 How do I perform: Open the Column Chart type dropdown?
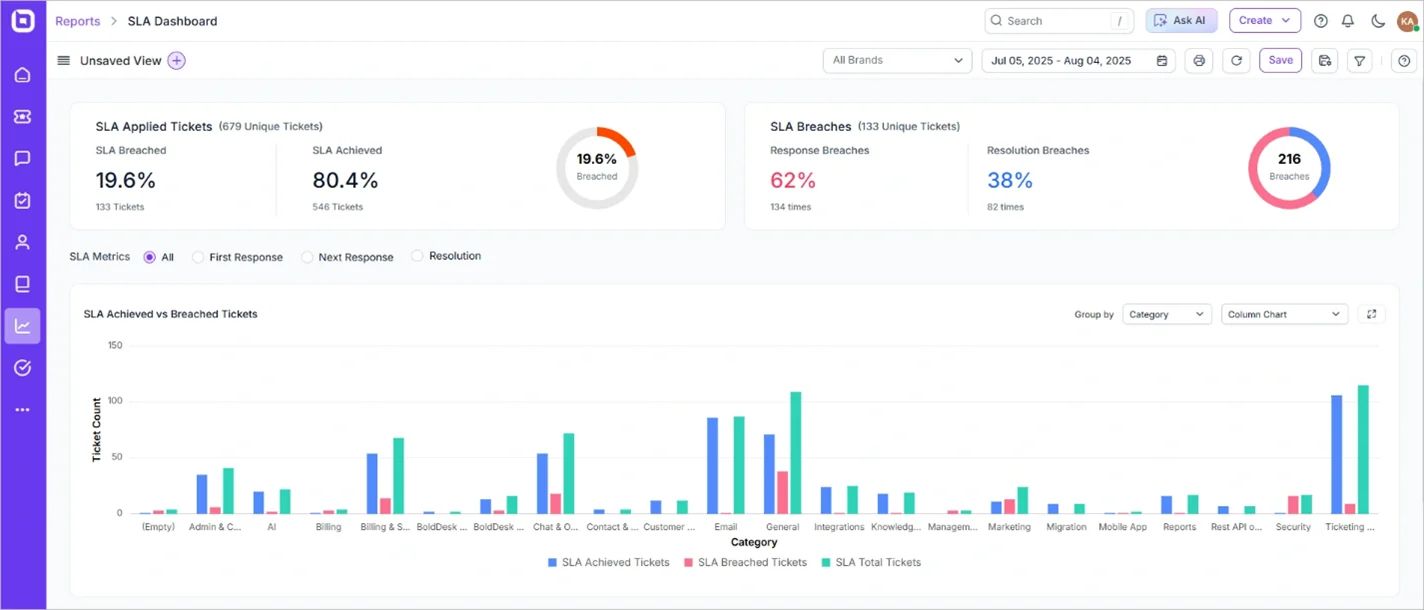[1283, 313]
